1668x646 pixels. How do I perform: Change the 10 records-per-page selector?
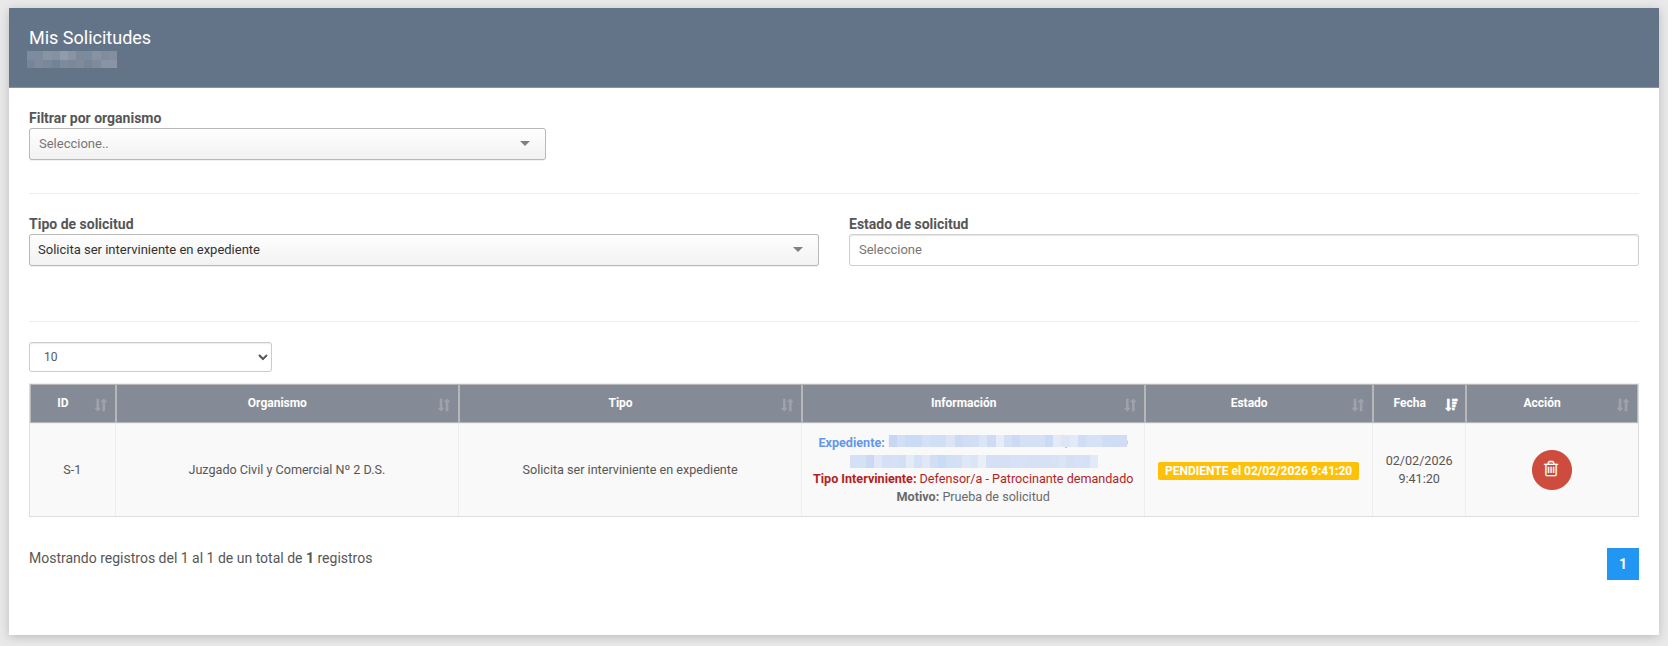(x=150, y=357)
